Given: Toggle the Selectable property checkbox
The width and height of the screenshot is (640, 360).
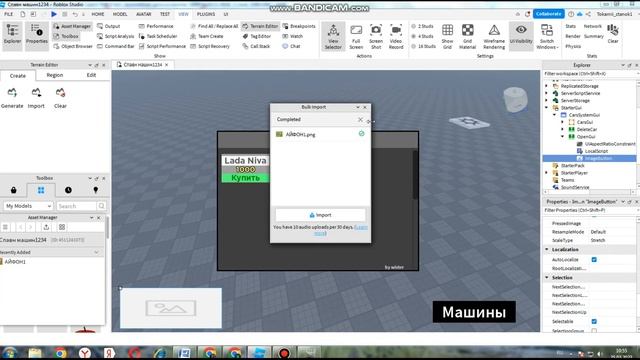Looking at the screenshot, I should [594, 322].
